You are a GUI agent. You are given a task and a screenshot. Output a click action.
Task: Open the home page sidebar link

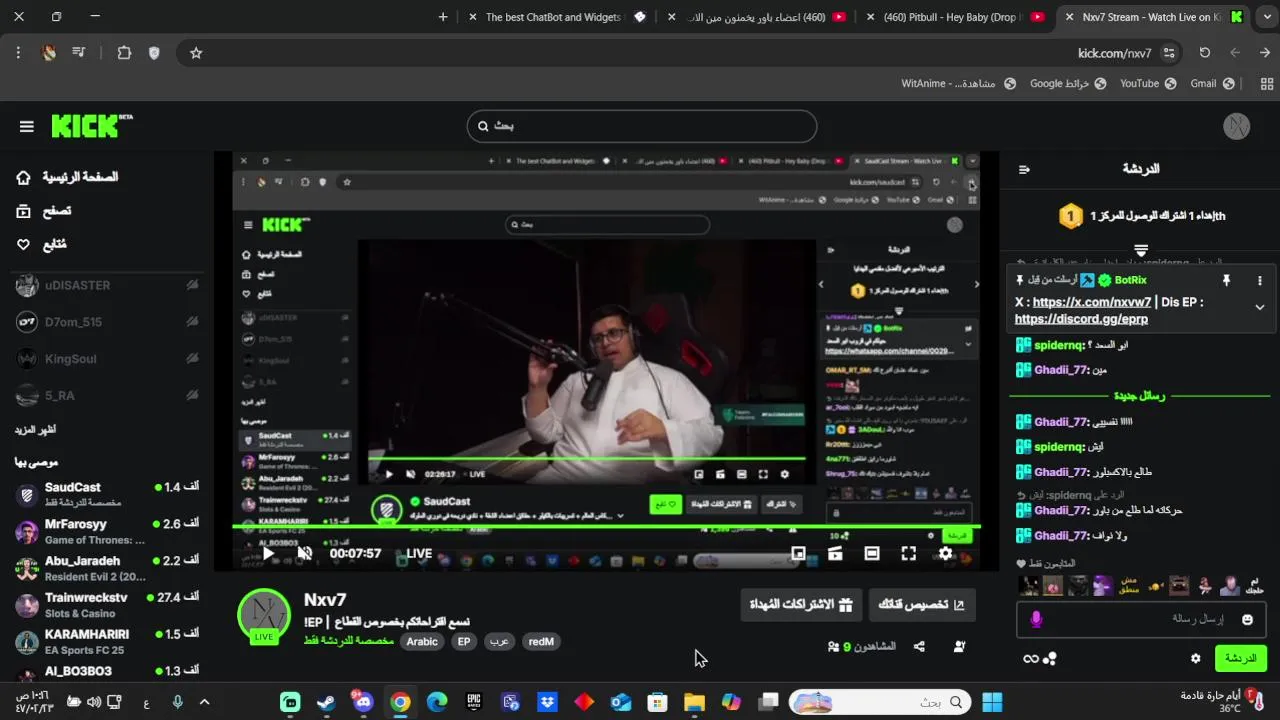click(67, 177)
